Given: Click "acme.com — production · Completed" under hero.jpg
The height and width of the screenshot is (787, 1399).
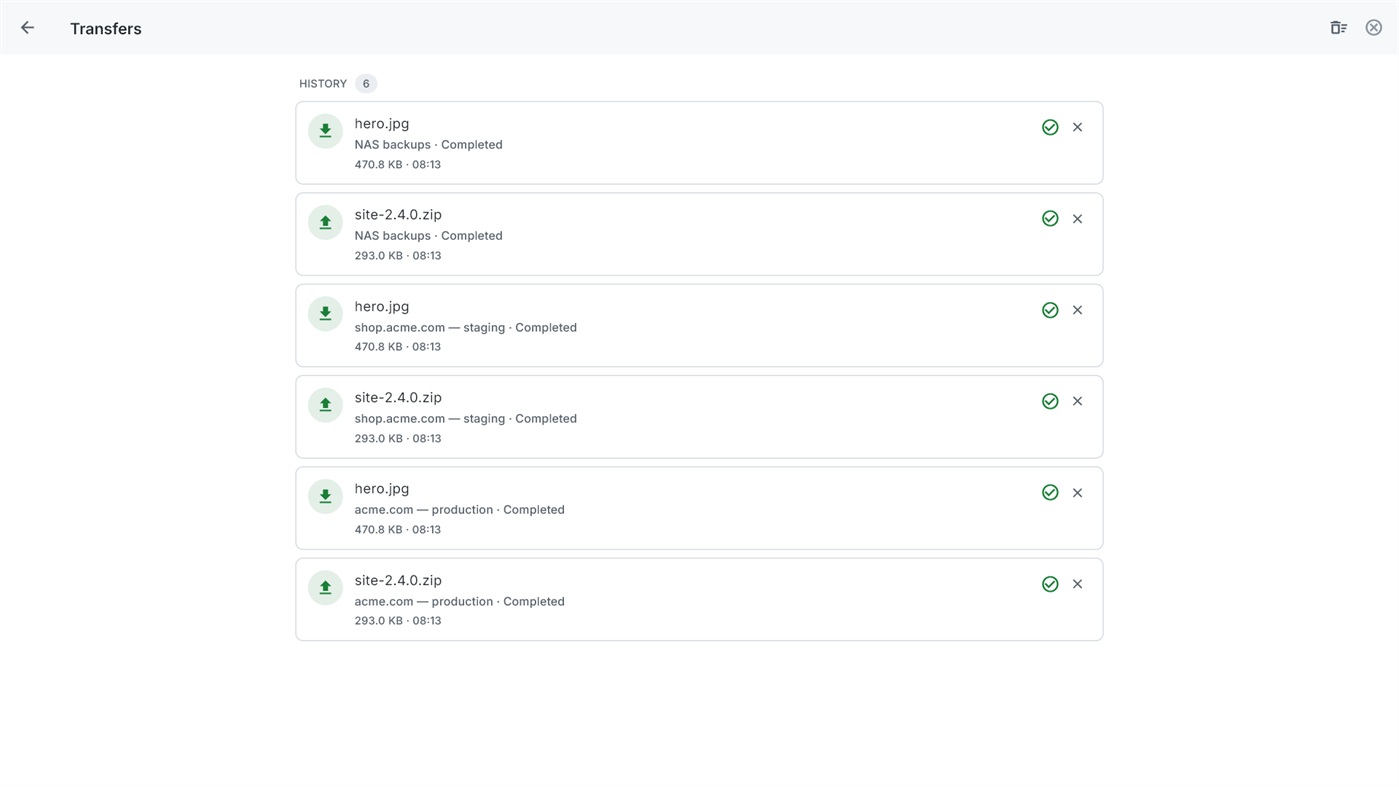Looking at the screenshot, I should coord(459,510).
